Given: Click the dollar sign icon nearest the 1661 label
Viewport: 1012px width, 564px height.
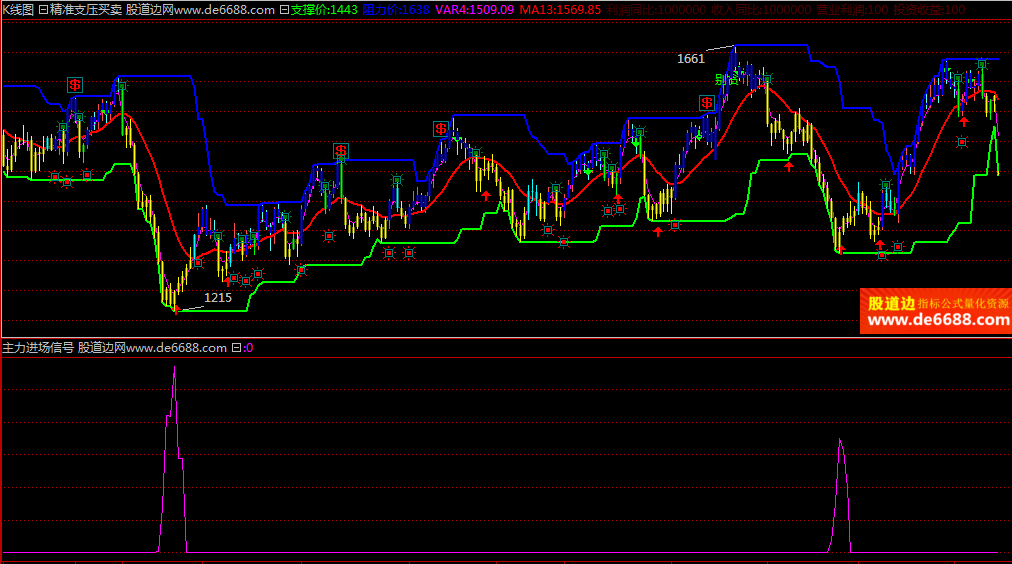Looking at the screenshot, I should (706, 102).
